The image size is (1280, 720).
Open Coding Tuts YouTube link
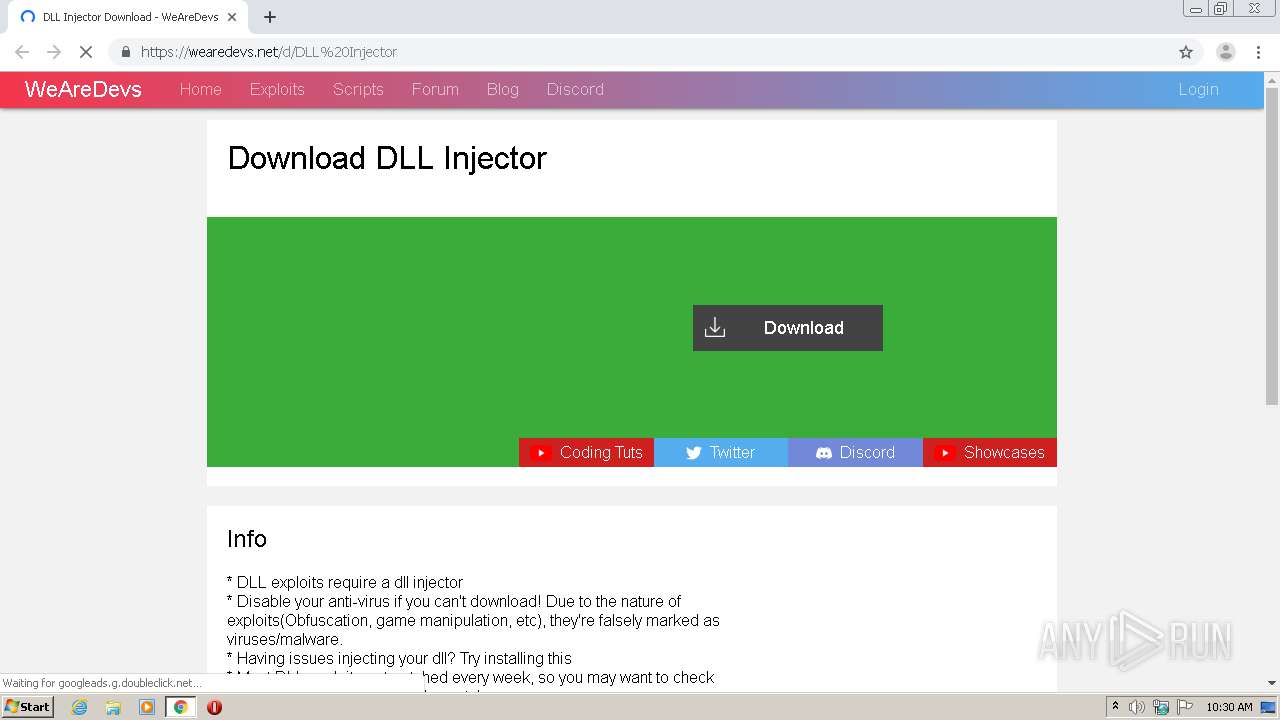point(586,452)
